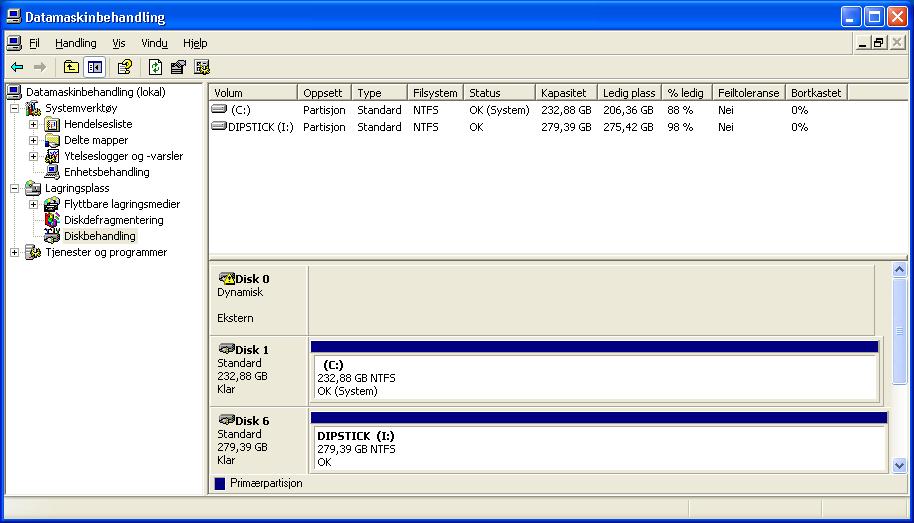The height and width of the screenshot is (523, 914).
Task: Click the Filsystem column header
Action: [x=435, y=93]
